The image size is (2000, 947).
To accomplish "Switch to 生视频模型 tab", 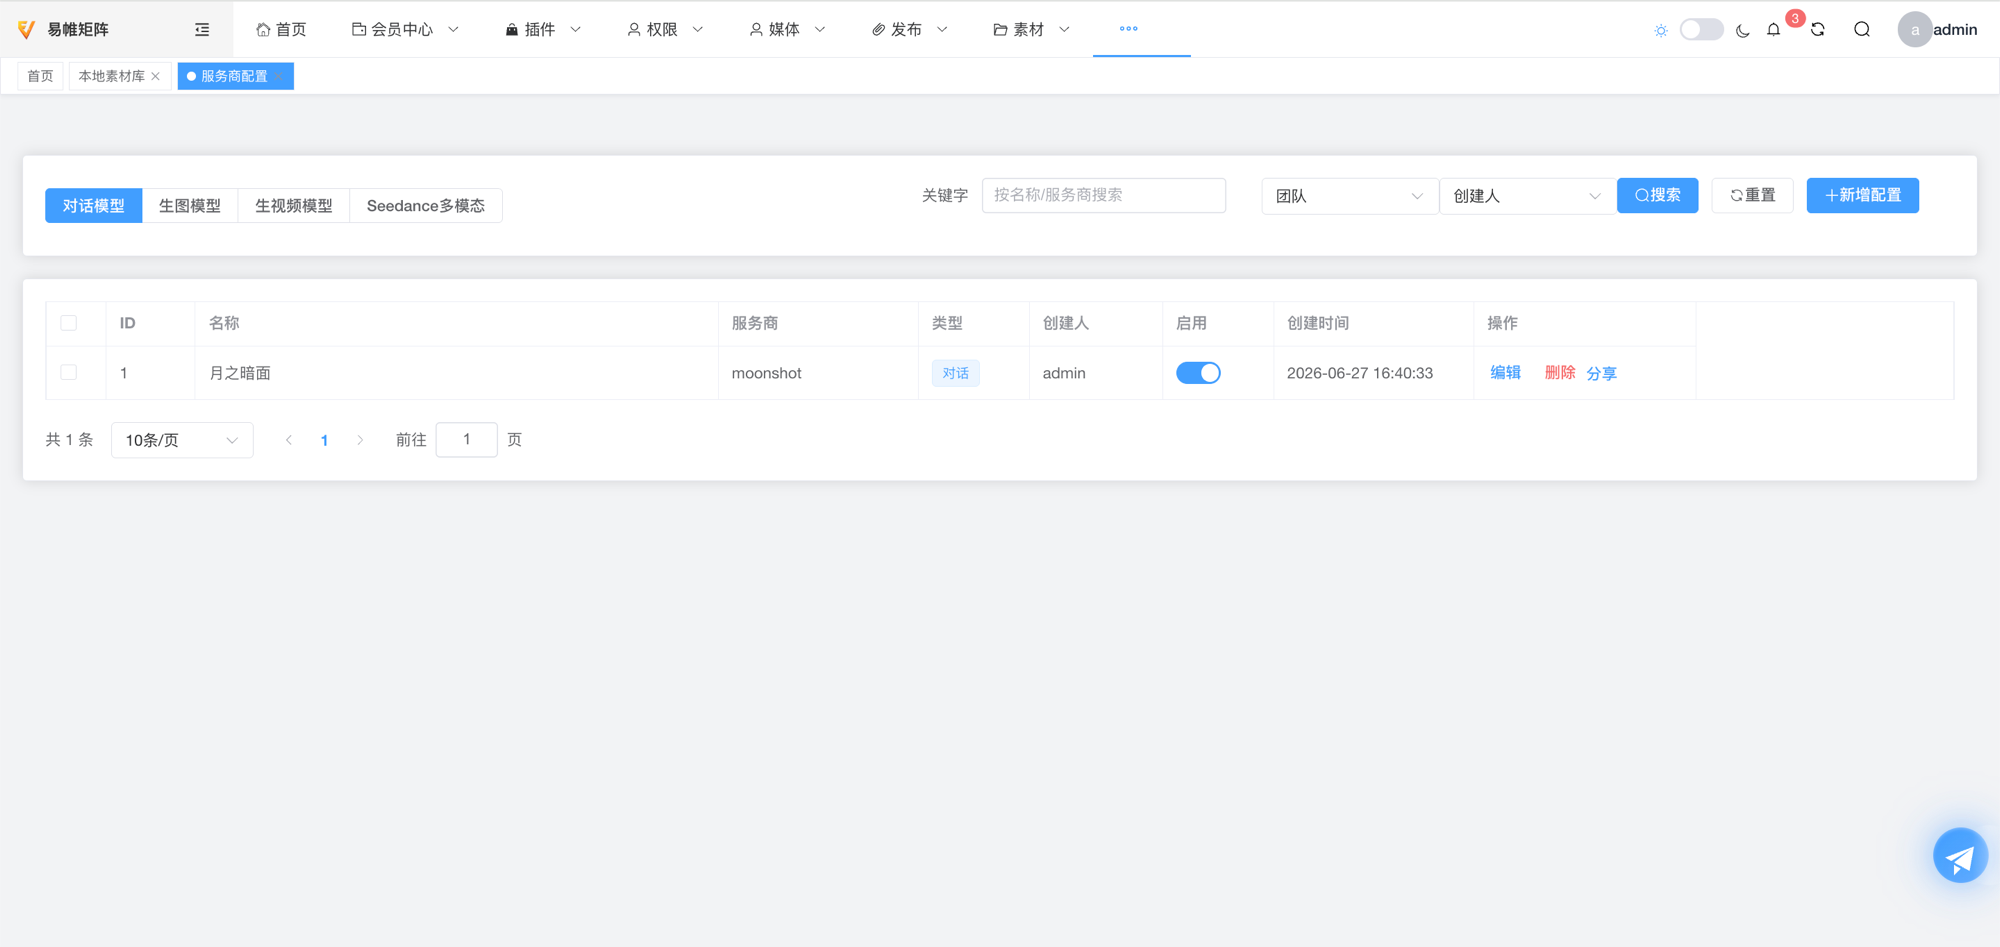I will tap(294, 205).
